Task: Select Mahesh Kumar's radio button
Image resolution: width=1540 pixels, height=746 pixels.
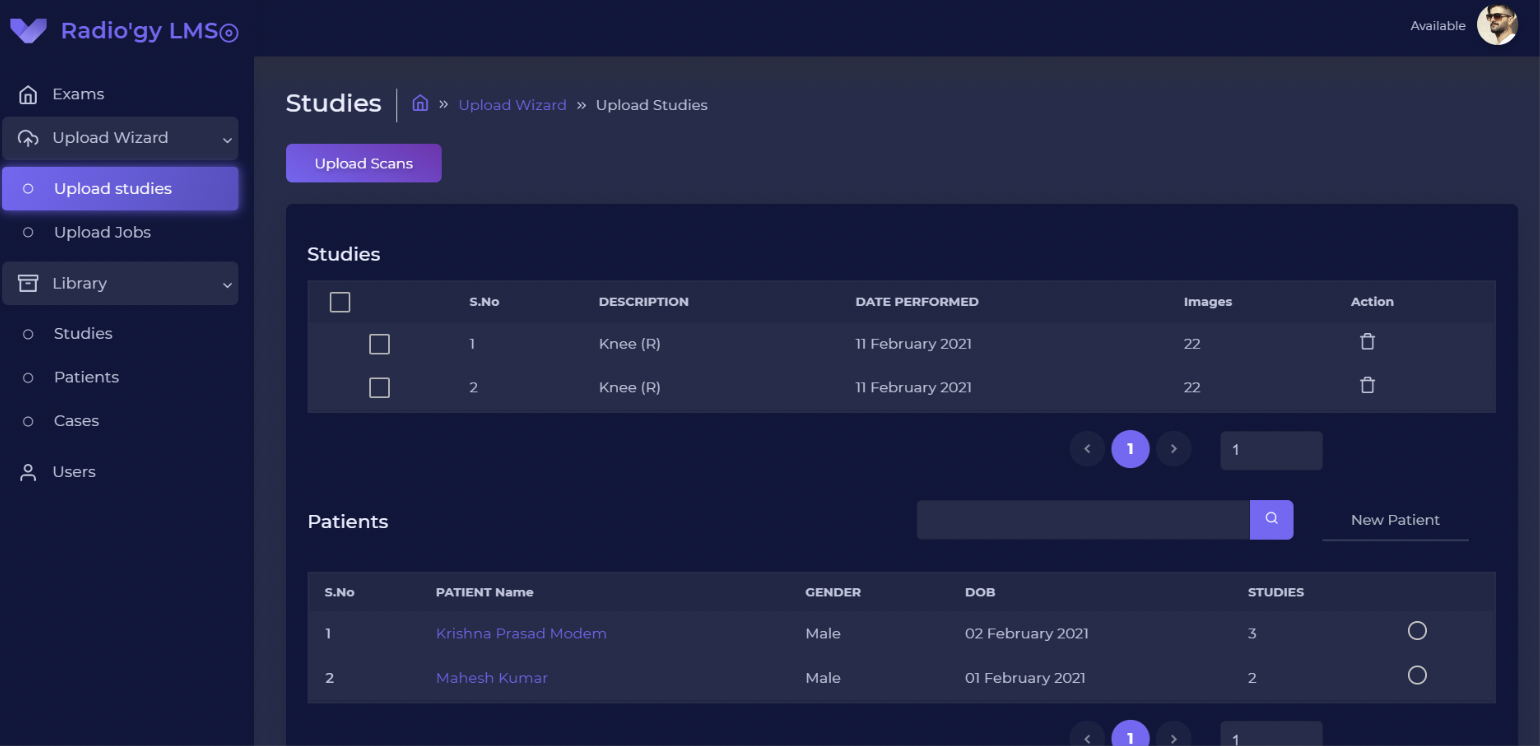Action: click(x=1416, y=675)
